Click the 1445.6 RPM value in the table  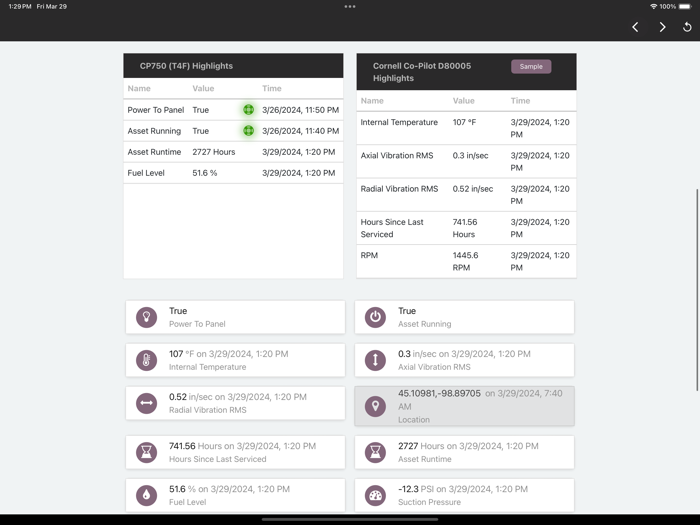pyautogui.click(x=465, y=262)
